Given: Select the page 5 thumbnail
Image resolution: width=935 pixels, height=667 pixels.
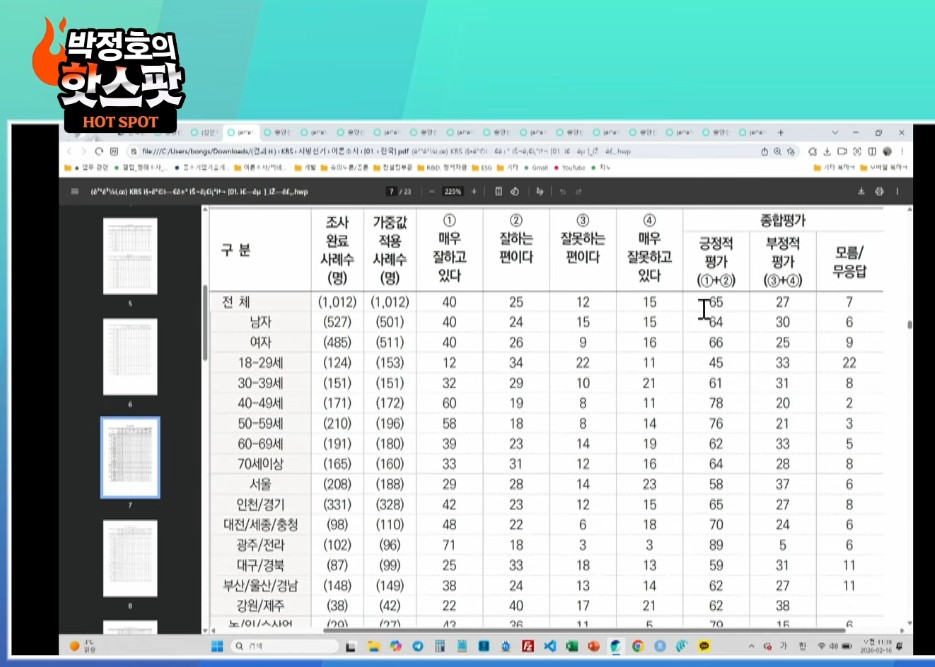Looking at the screenshot, I should click(x=130, y=255).
